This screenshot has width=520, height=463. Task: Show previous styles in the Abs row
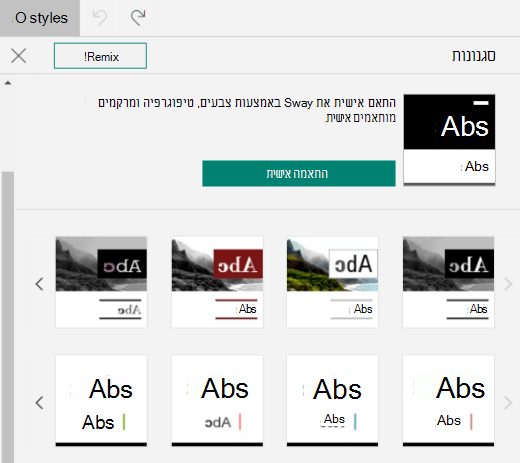tap(39, 403)
